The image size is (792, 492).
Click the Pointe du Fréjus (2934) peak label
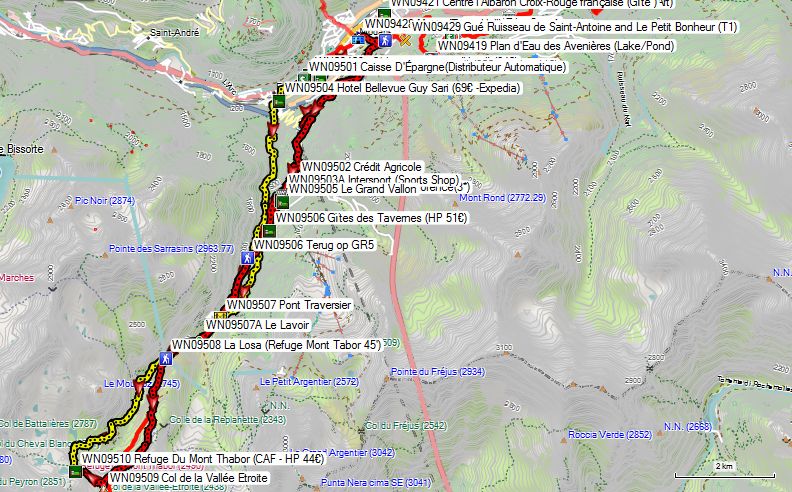(x=438, y=372)
